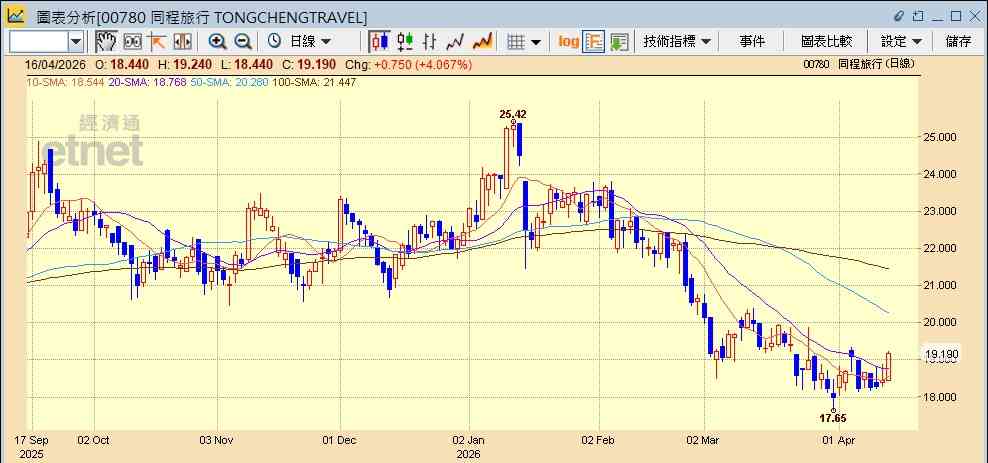Click the 17.65 low price marker

point(832,418)
